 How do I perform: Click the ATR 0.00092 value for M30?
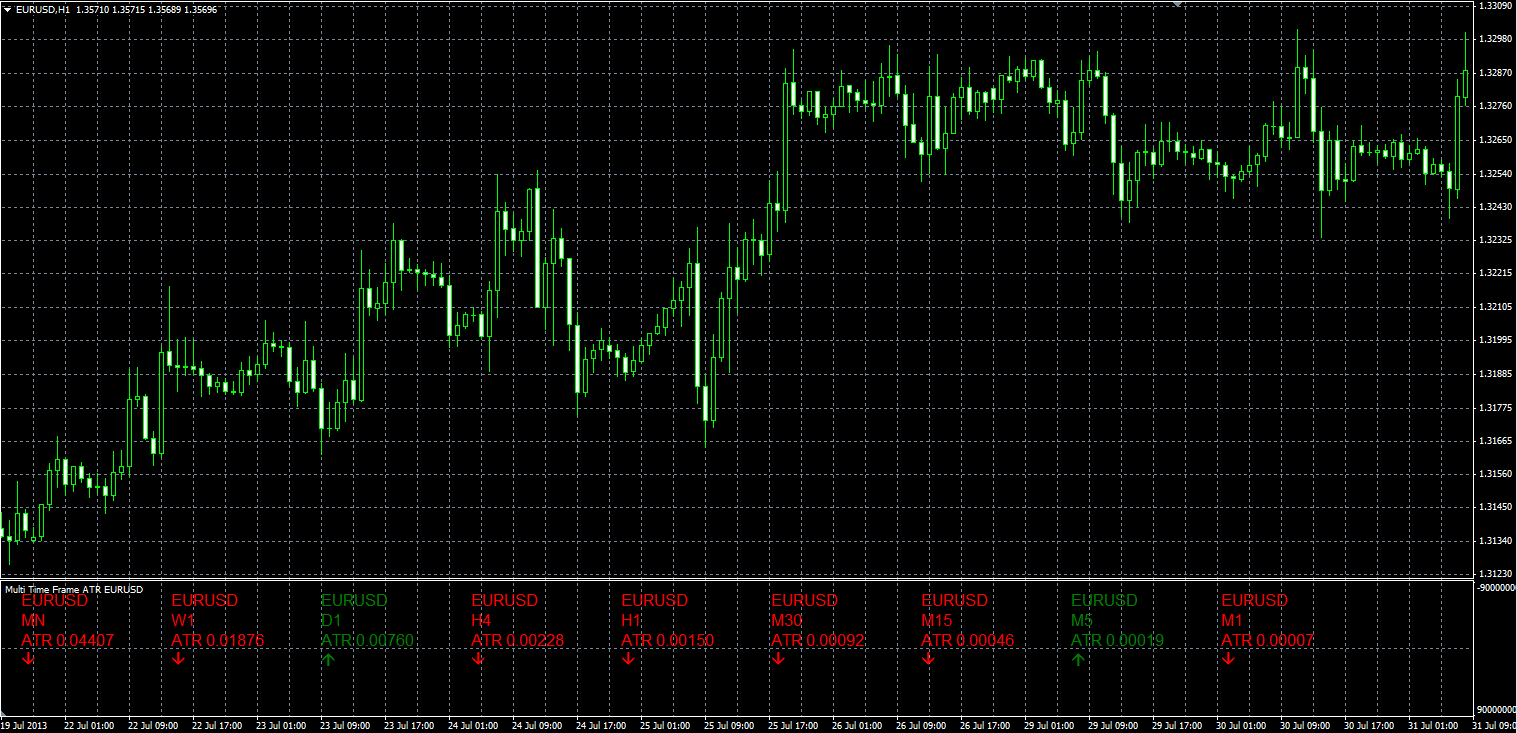(x=818, y=640)
